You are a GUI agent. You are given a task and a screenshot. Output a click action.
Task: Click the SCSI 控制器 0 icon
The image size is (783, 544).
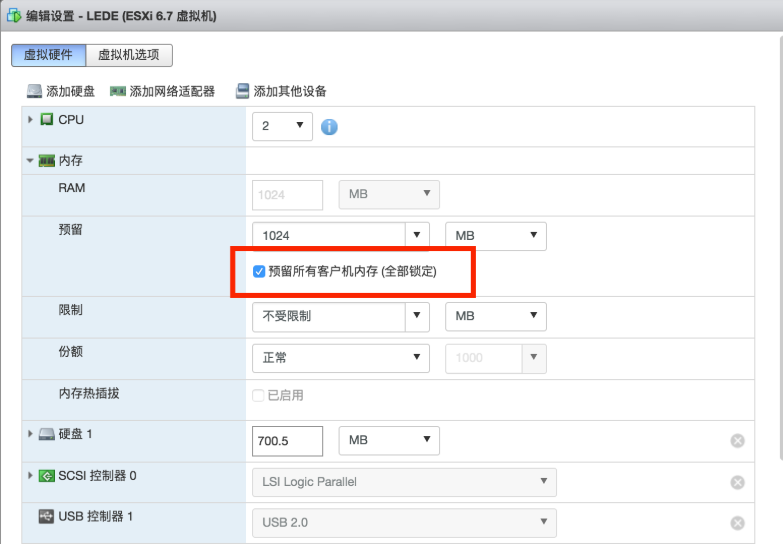pos(46,476)
